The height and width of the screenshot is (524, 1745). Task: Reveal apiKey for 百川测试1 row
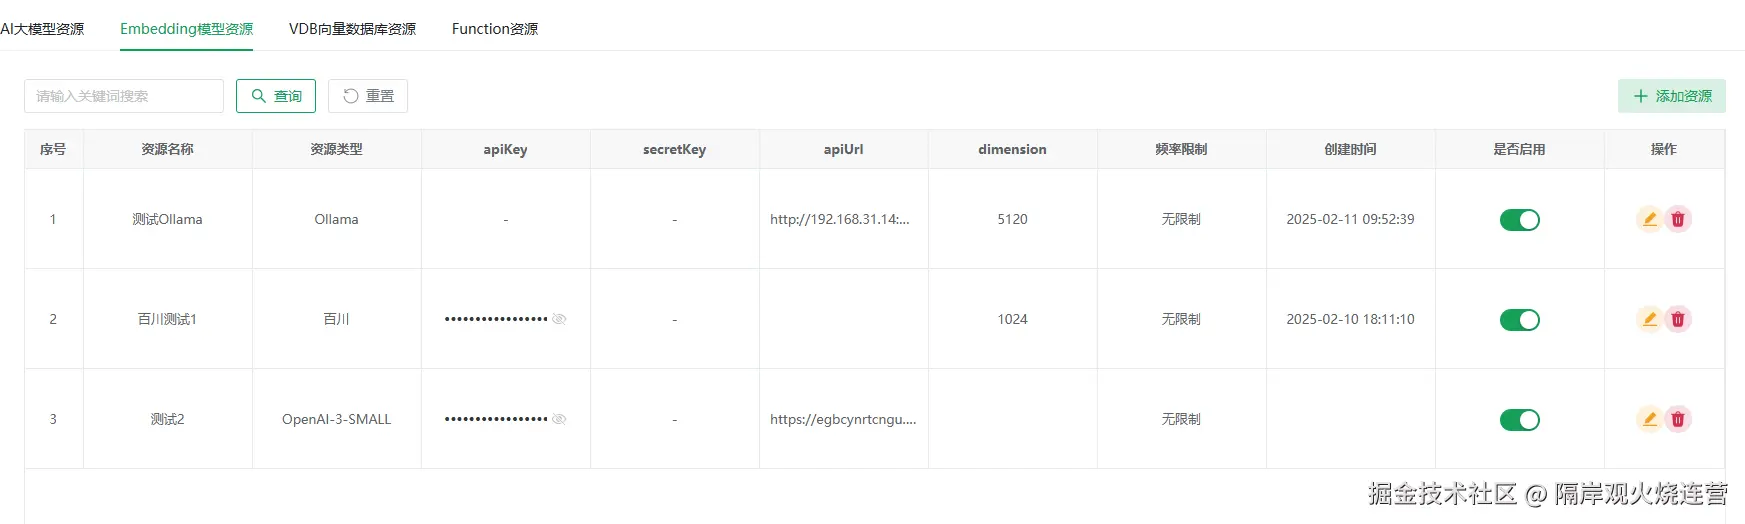point(559,319)
